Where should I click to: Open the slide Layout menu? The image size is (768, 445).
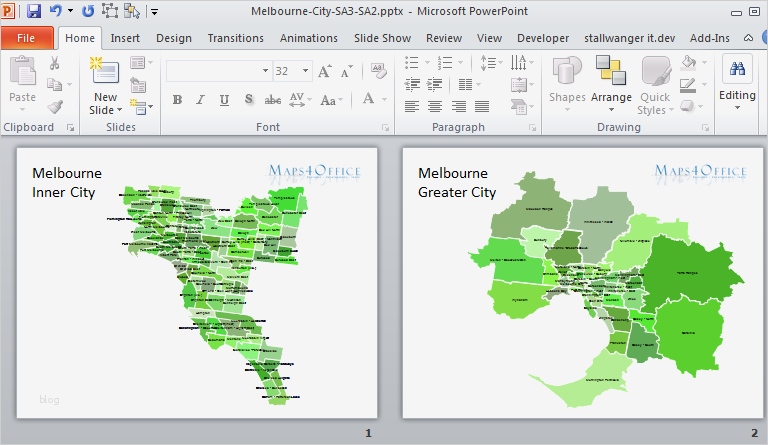[x=141, y=63]
